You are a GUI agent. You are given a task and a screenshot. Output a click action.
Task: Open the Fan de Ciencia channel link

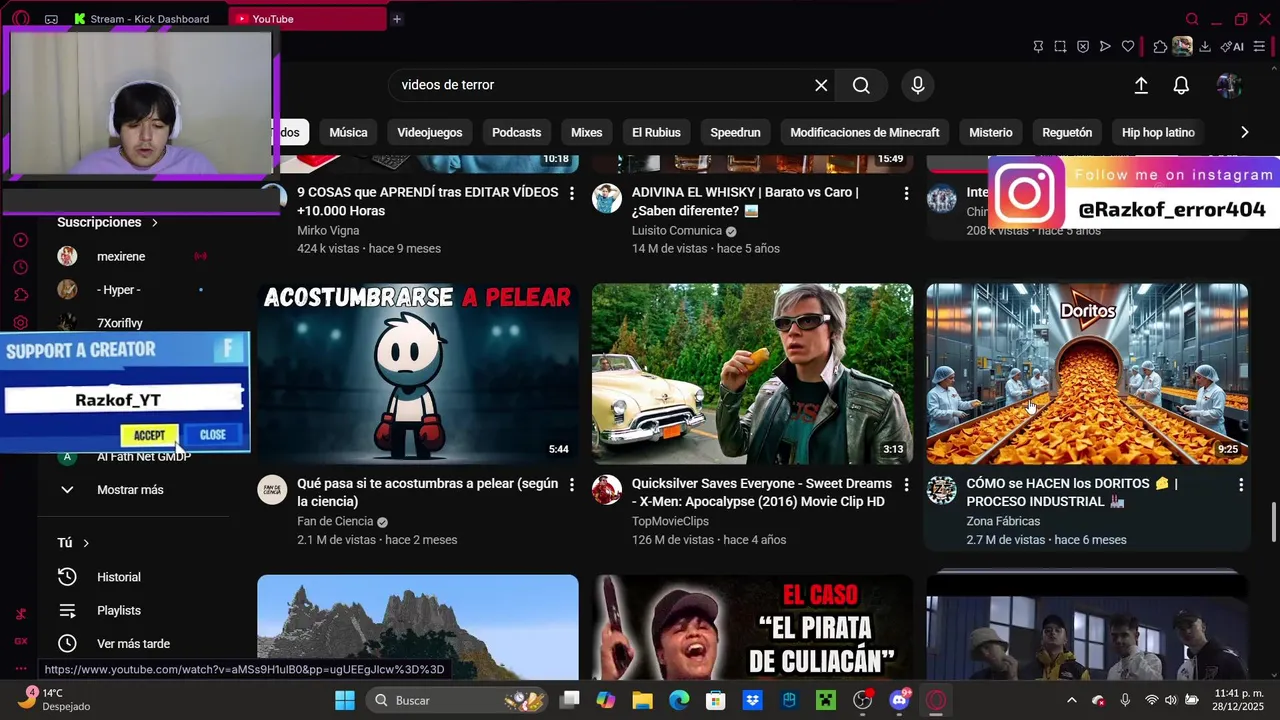coord(335,521)
